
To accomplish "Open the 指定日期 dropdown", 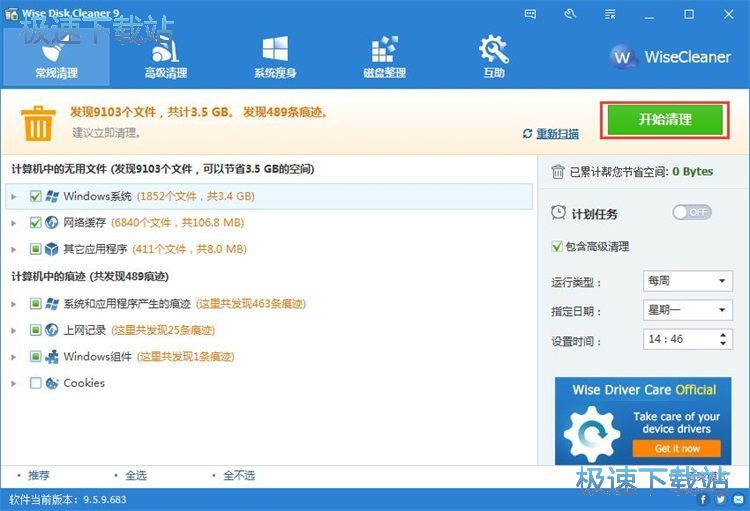I will [688, 310].
